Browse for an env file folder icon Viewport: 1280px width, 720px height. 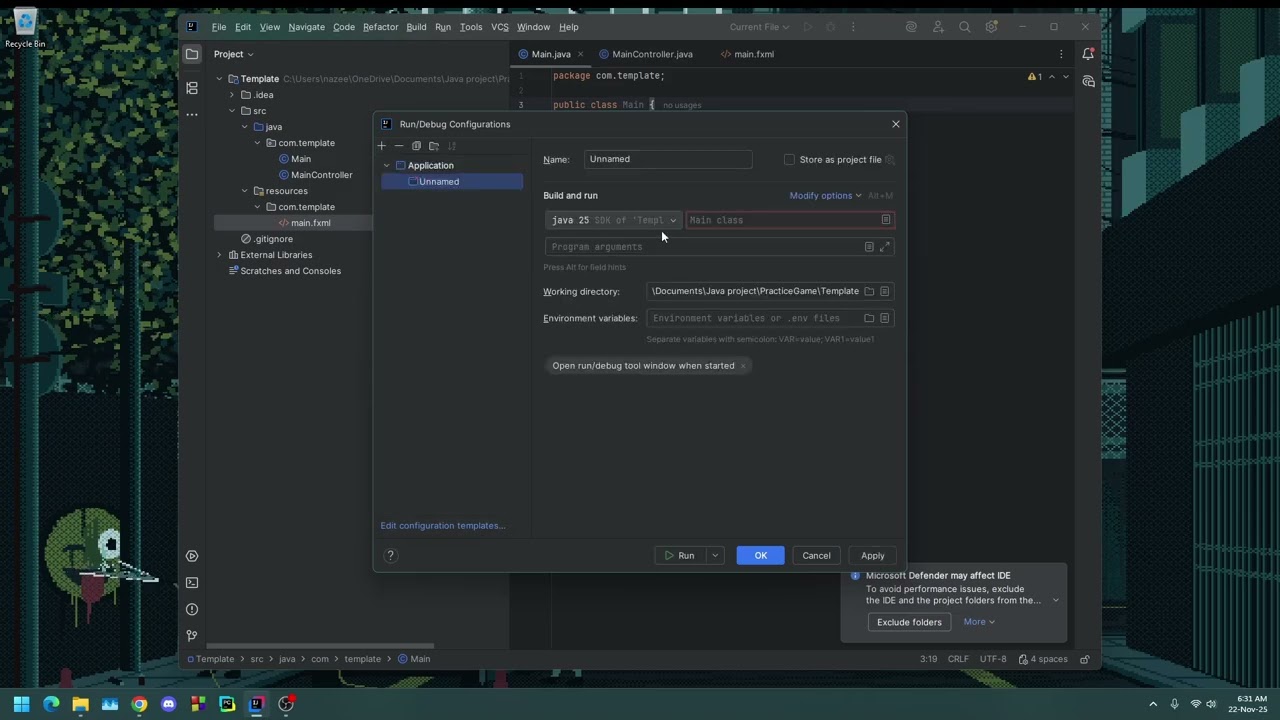869,318
